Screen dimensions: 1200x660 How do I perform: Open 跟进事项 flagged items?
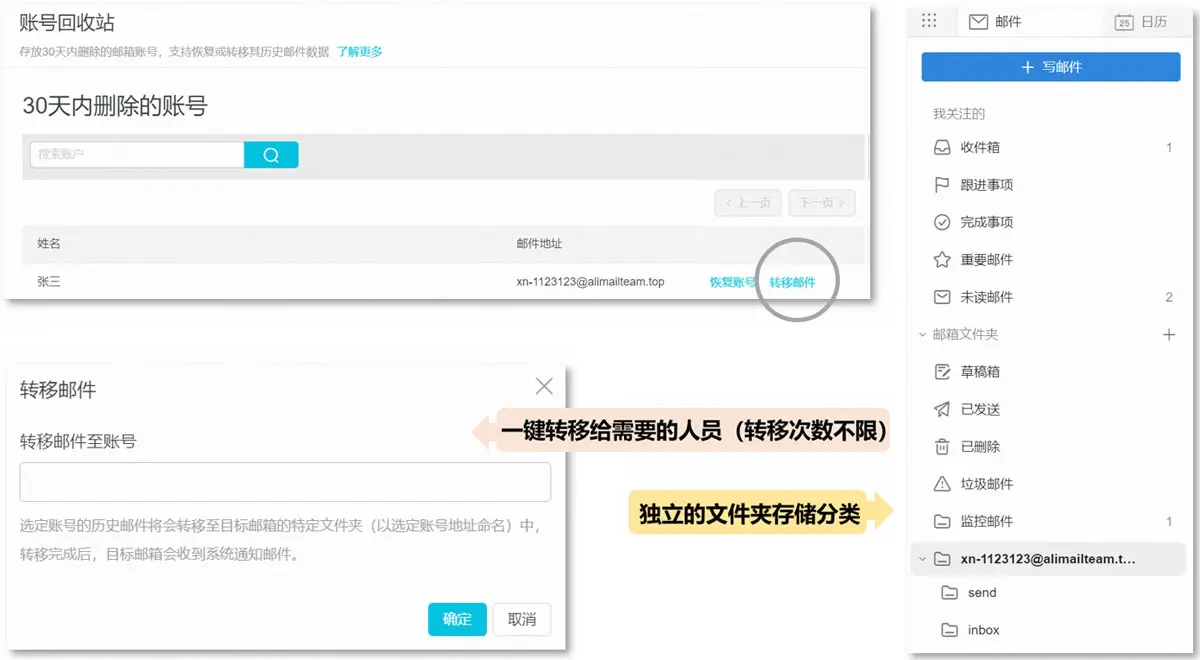click(986, 185)
